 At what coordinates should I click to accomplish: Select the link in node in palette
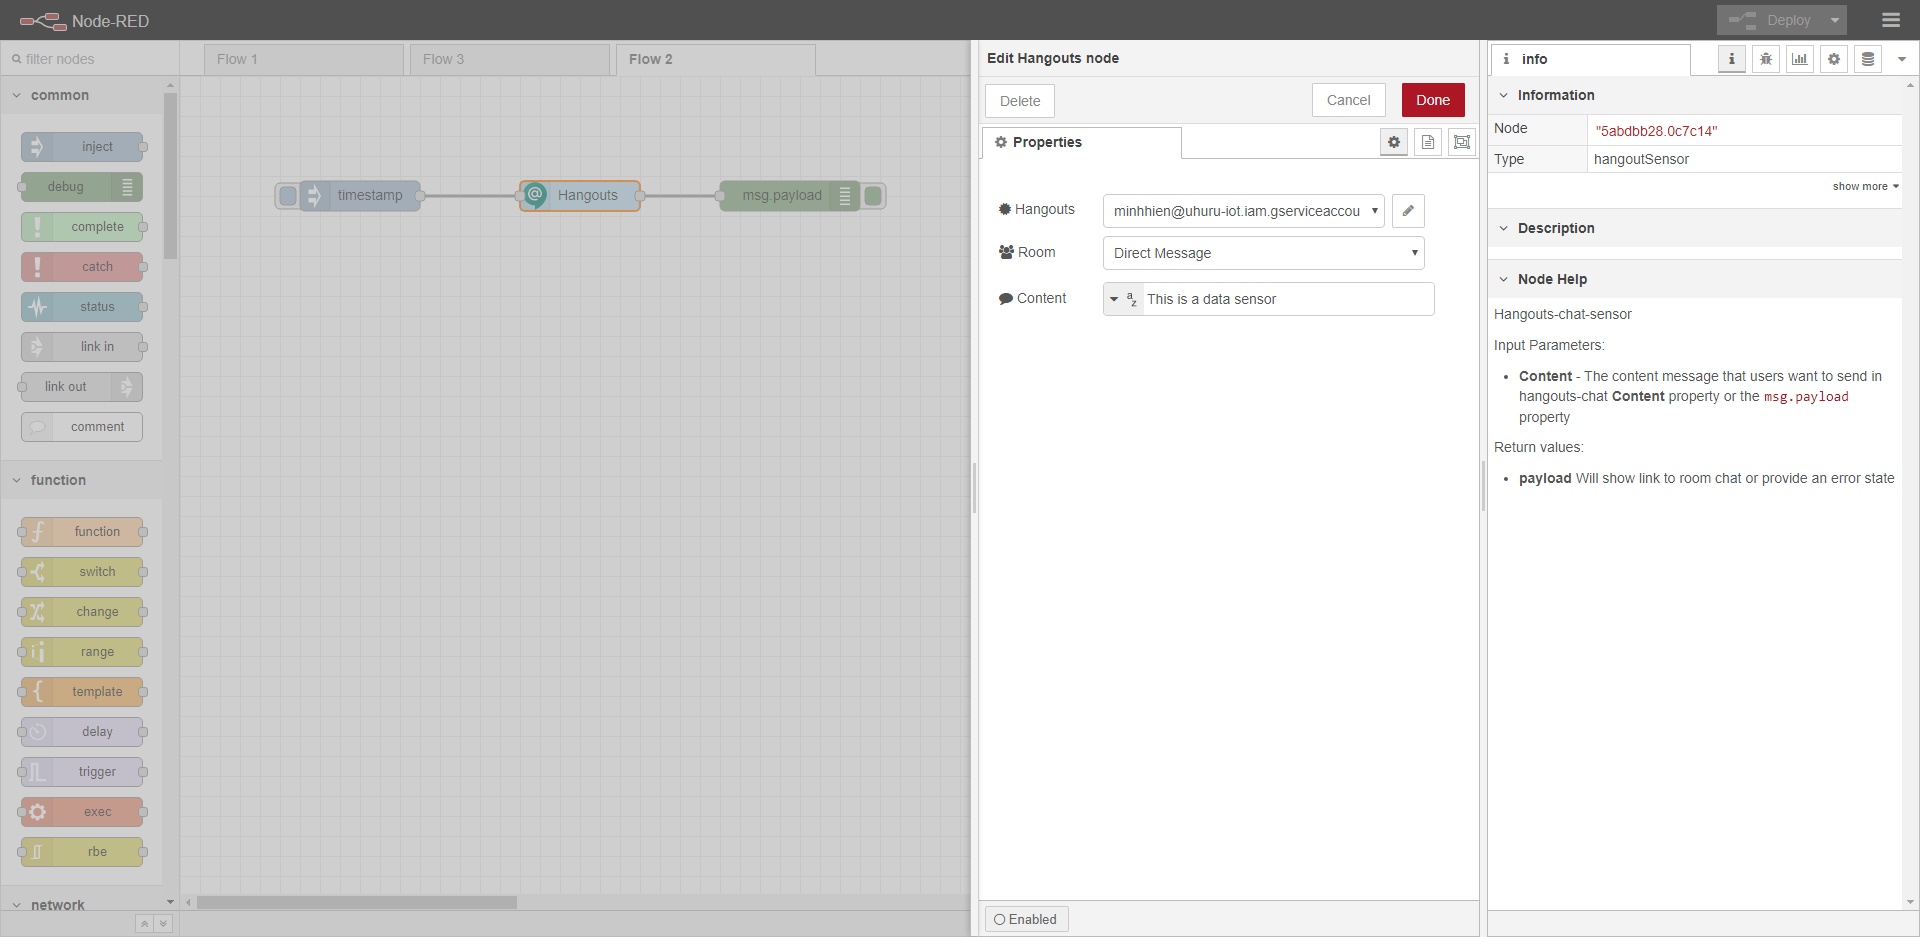pos(82,347)
